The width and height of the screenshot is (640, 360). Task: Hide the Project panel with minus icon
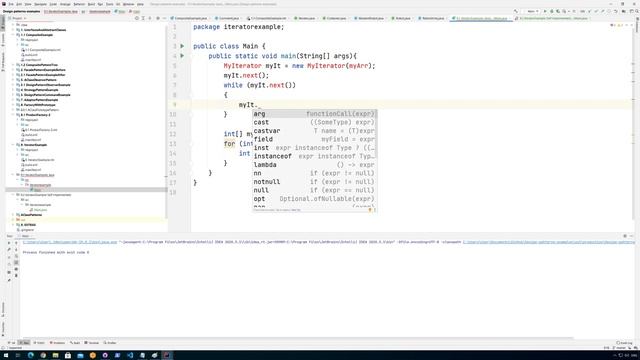164,18
